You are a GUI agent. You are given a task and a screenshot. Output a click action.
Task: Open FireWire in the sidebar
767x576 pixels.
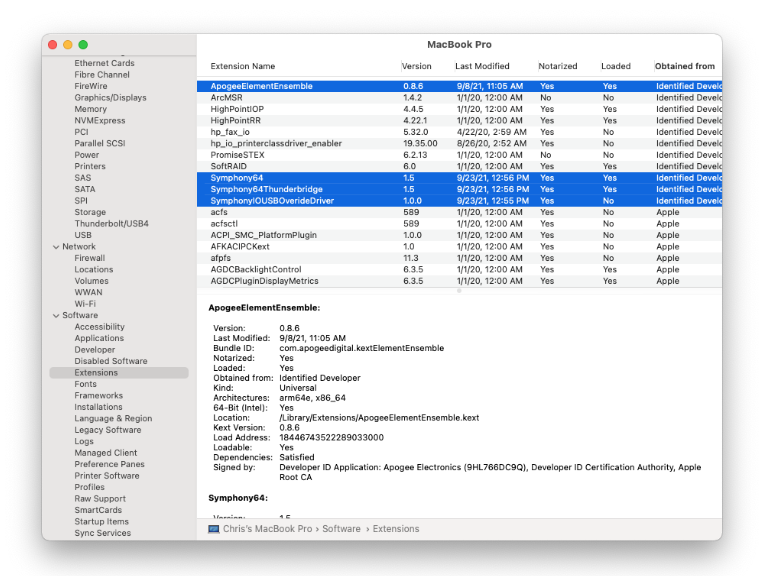90,86
